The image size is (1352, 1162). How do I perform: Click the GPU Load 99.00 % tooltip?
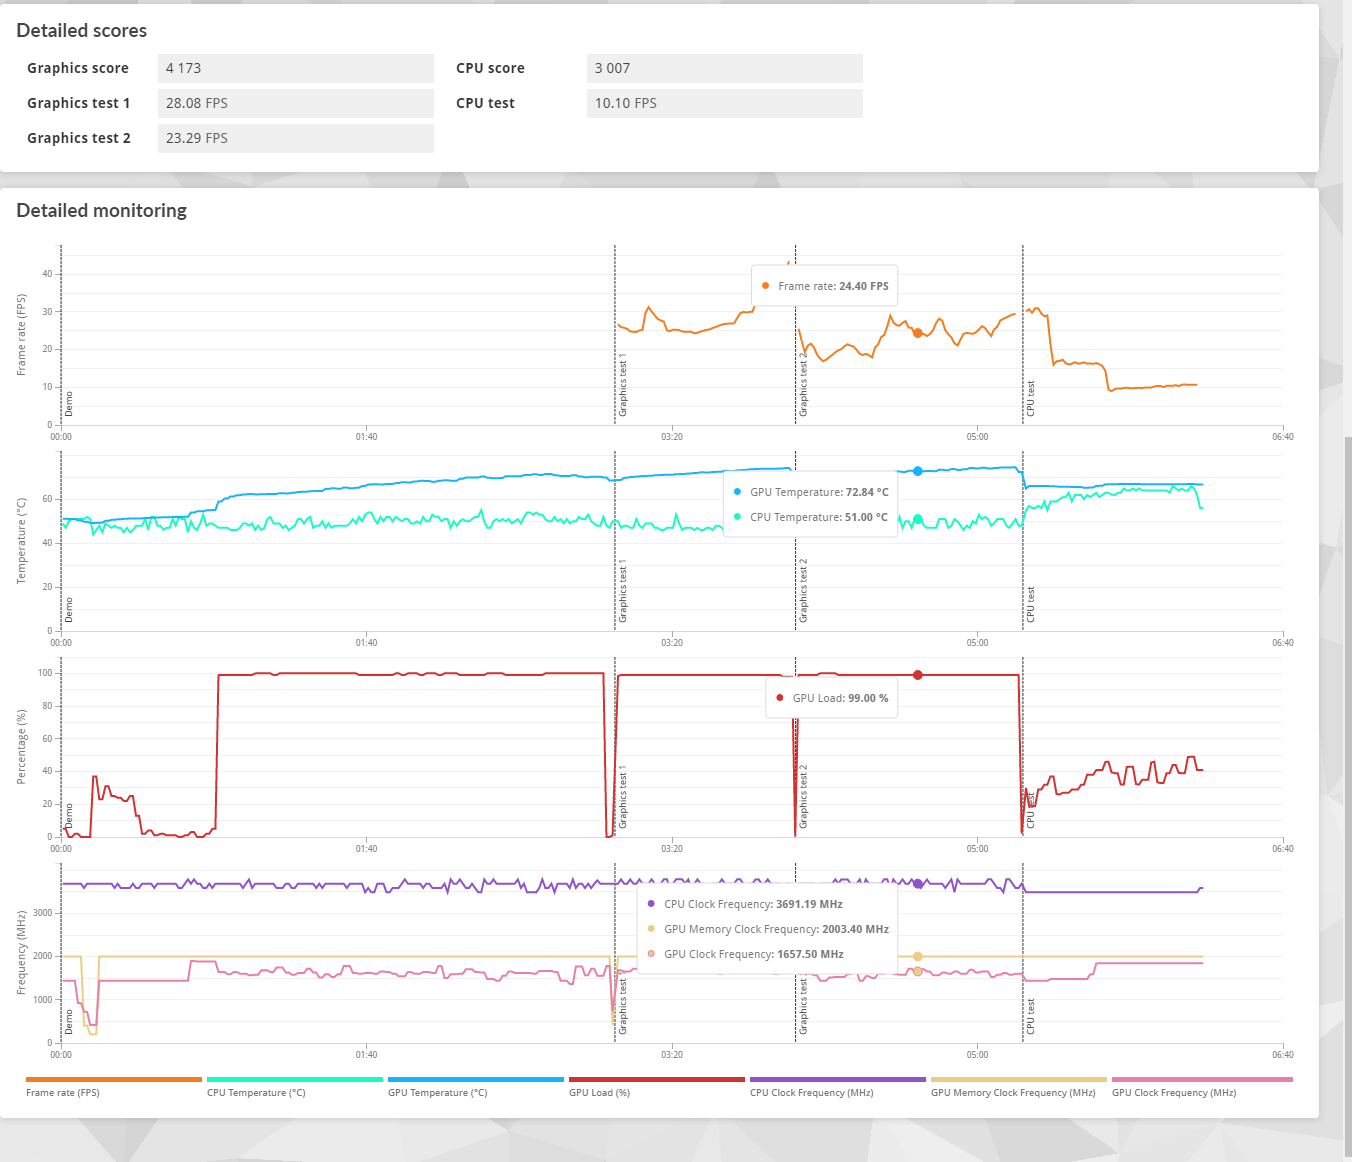(831, 698)
